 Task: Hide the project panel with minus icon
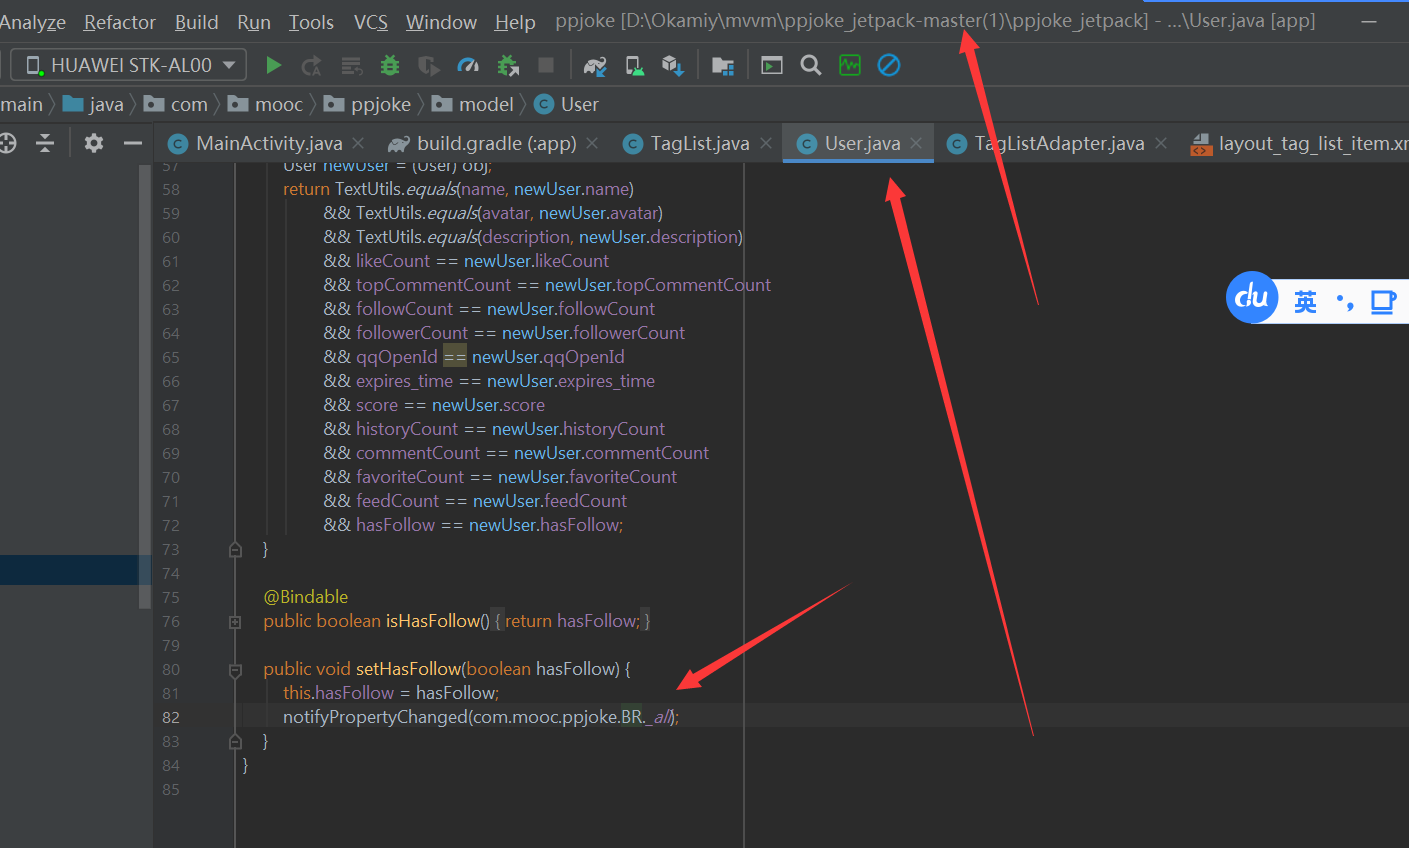point(133,143)
